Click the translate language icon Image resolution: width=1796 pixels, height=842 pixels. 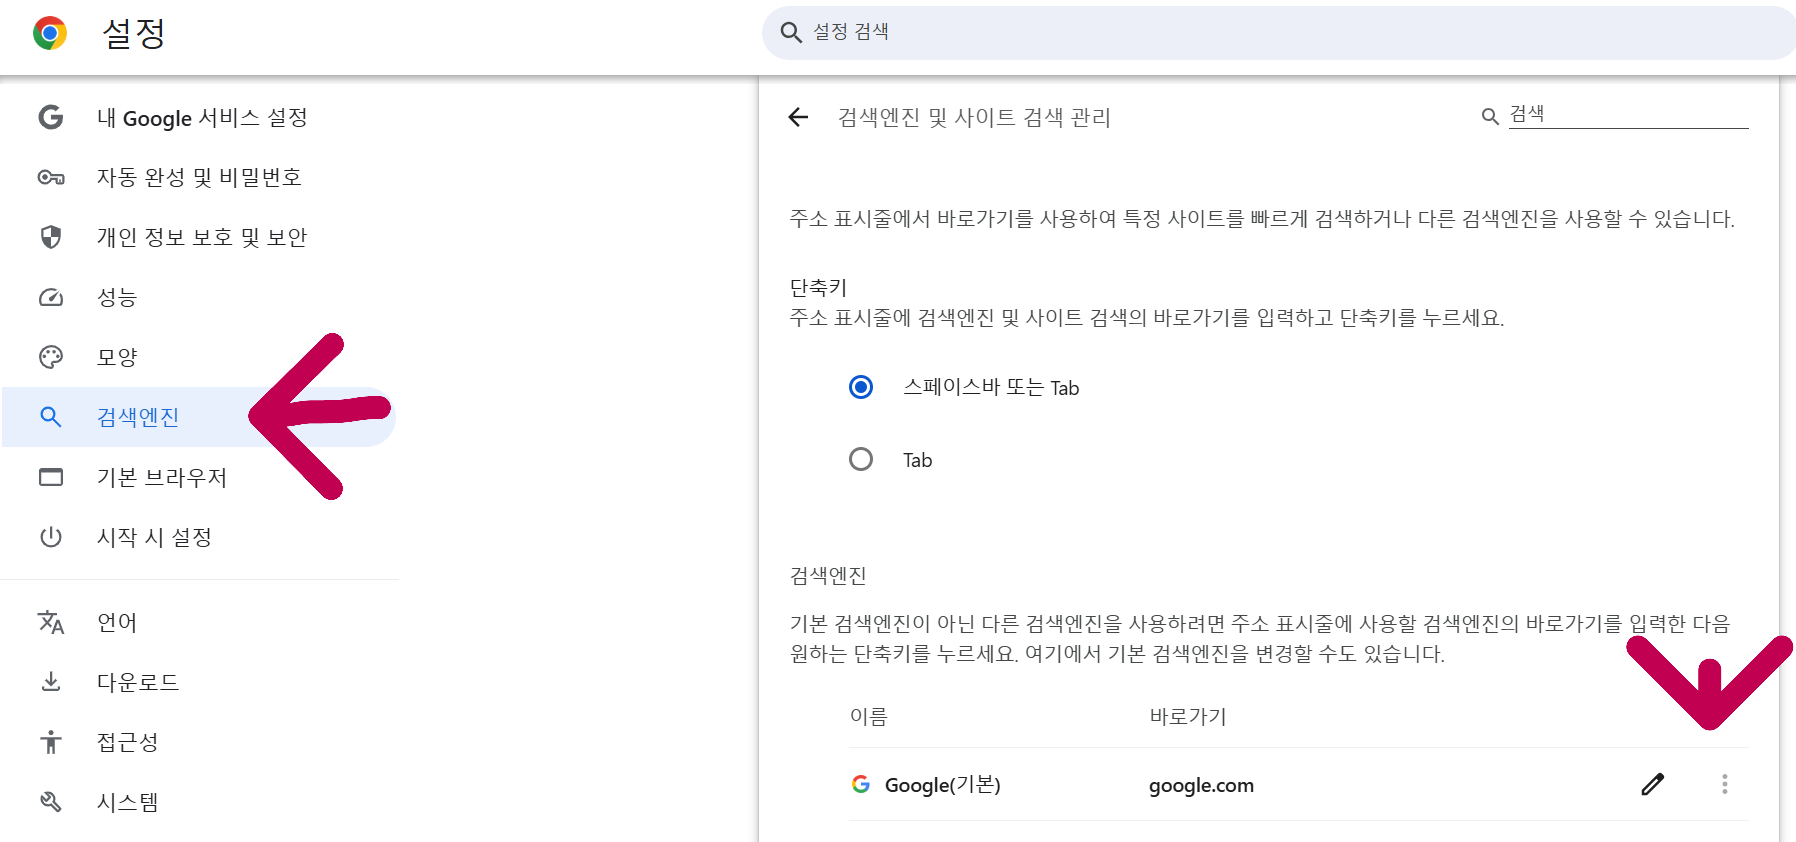click(x=51, y=622)
